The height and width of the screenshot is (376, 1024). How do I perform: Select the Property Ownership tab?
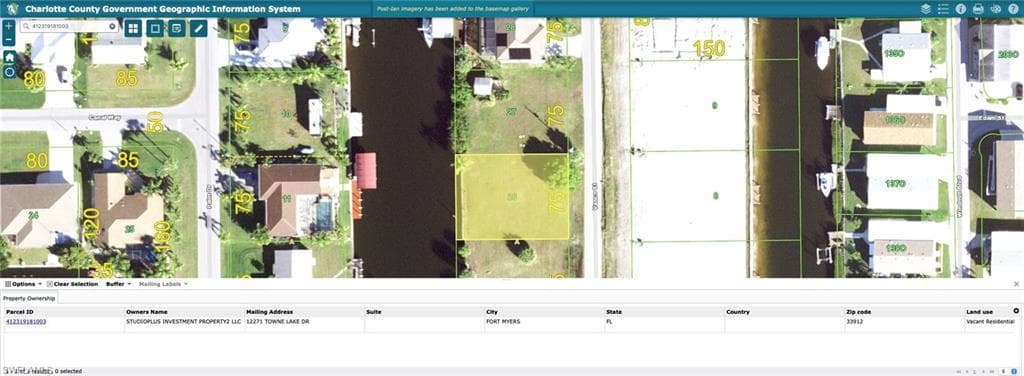pos(29,298)
